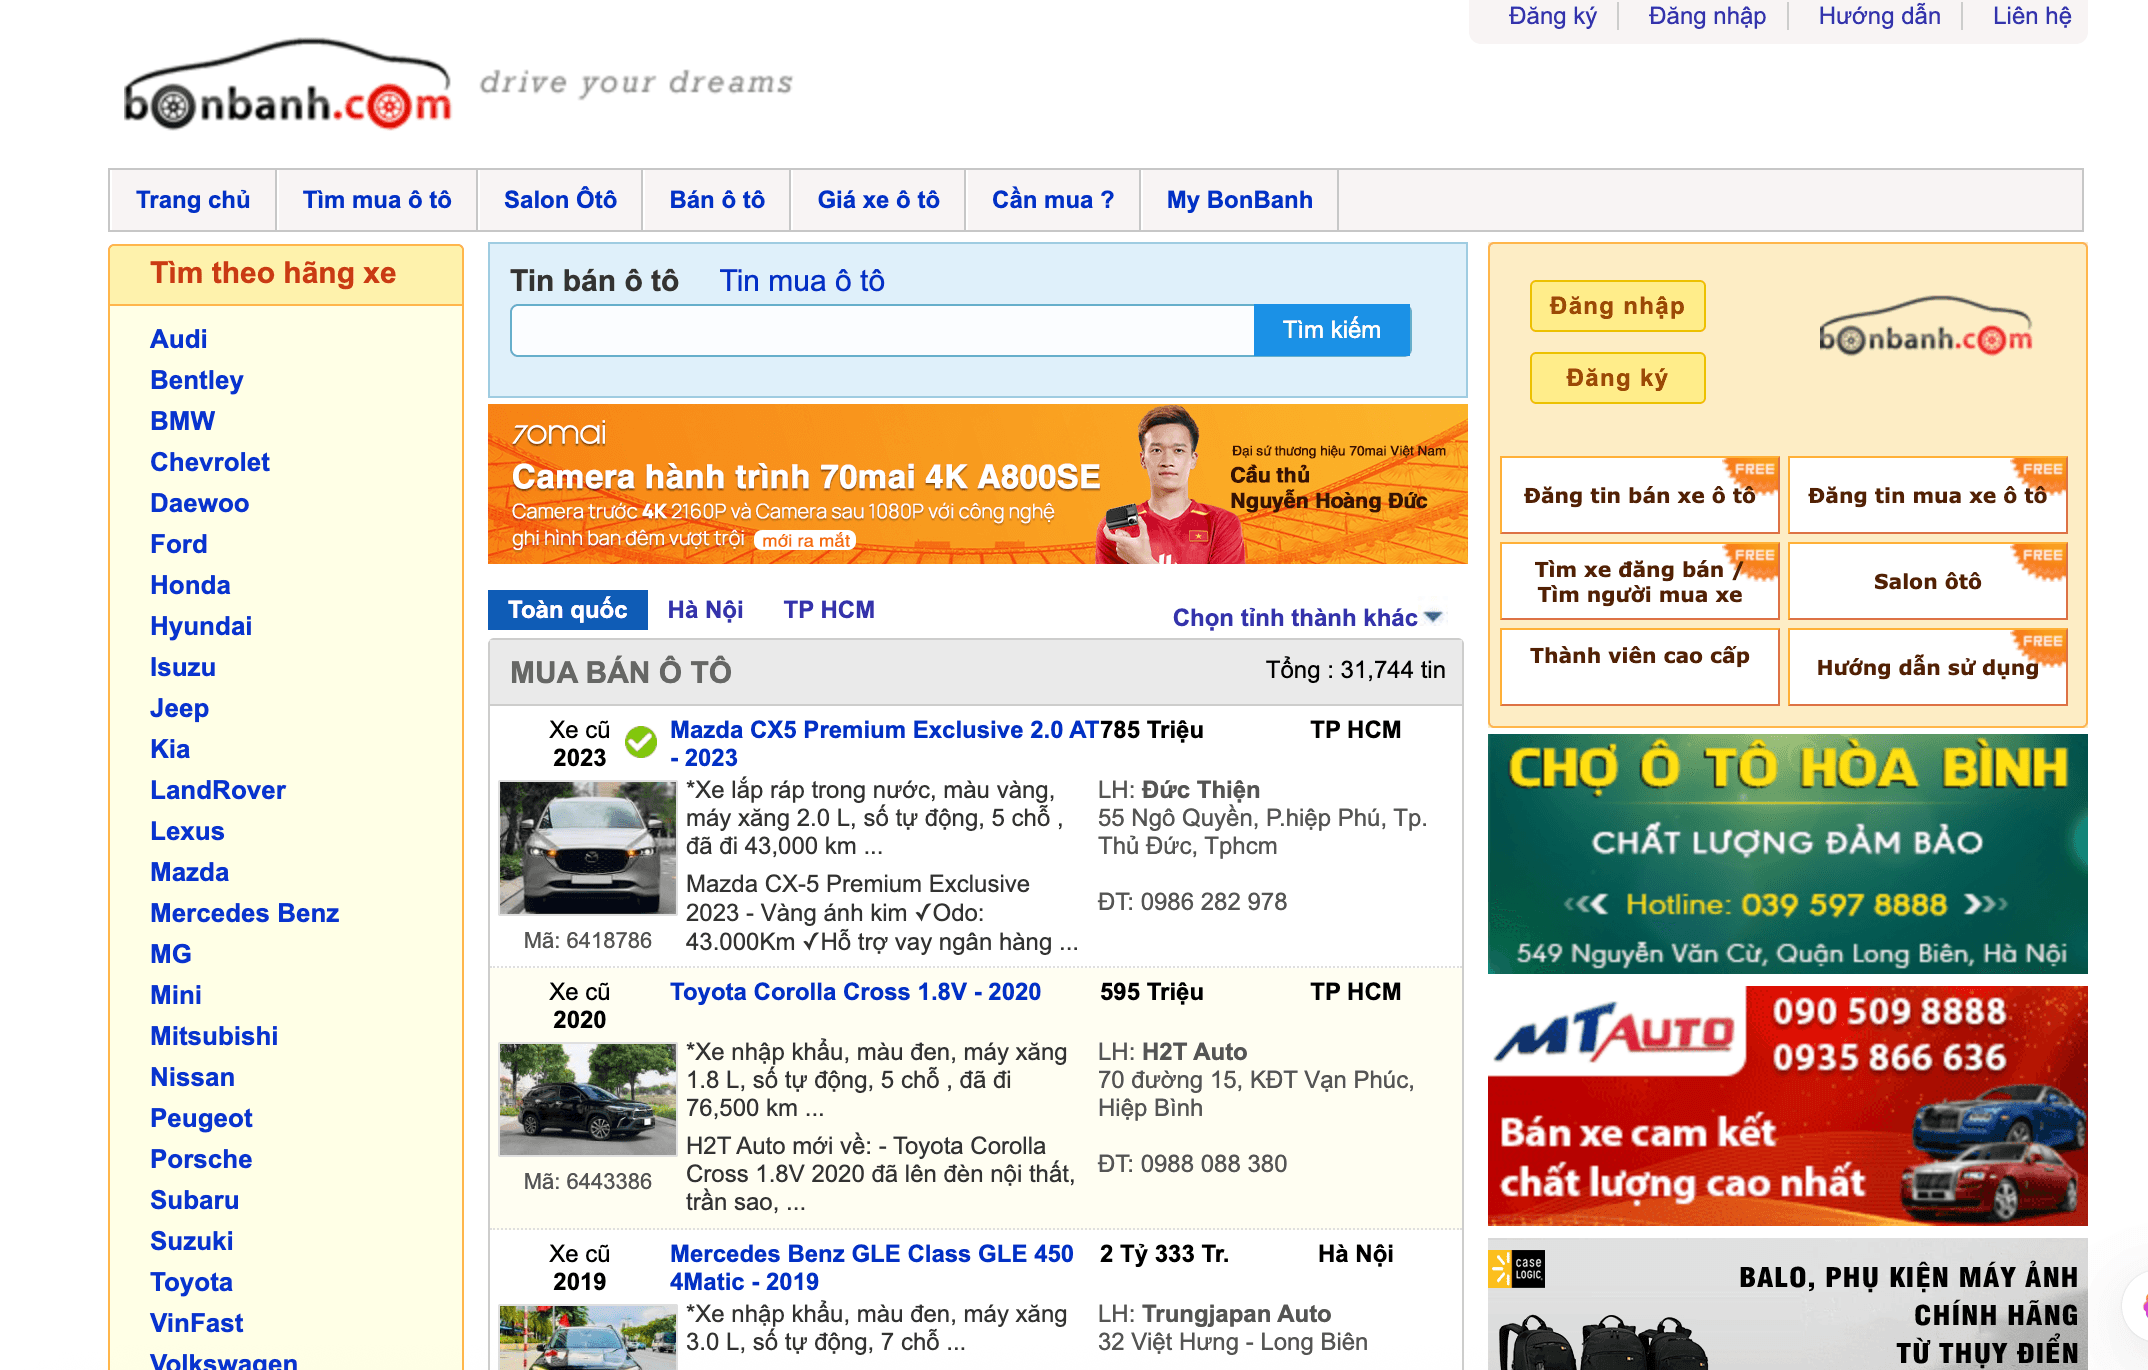Viewport: 2148px width, 1370px height.
Task: Click the Salon ôtô panel button
Action: 1927,581
